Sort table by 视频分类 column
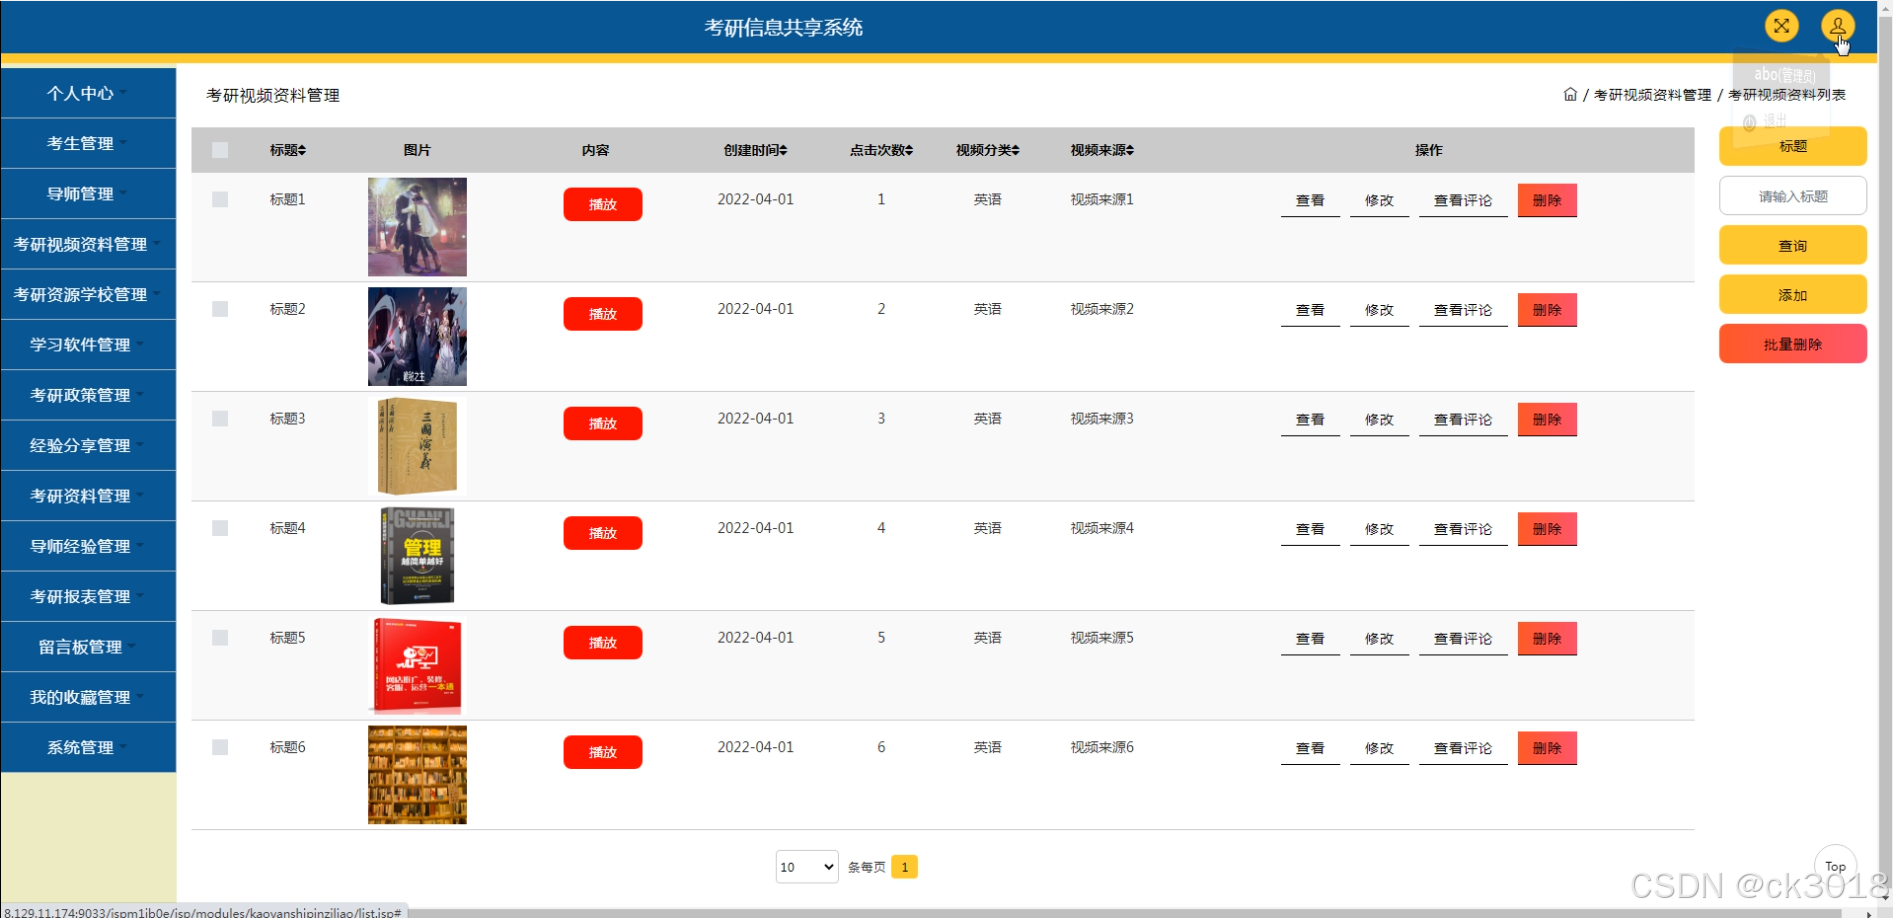1893x918 pixels. coord(987,150)
